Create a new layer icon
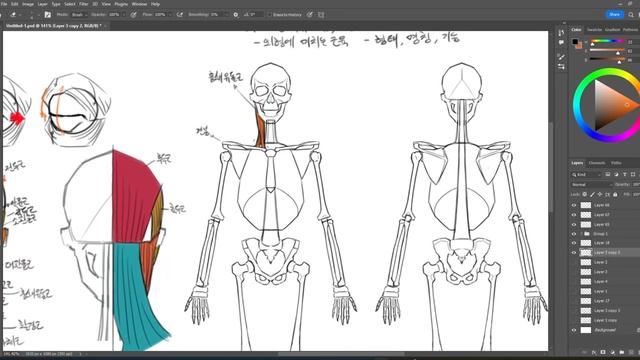640x360 pixels. coord(631,352)
